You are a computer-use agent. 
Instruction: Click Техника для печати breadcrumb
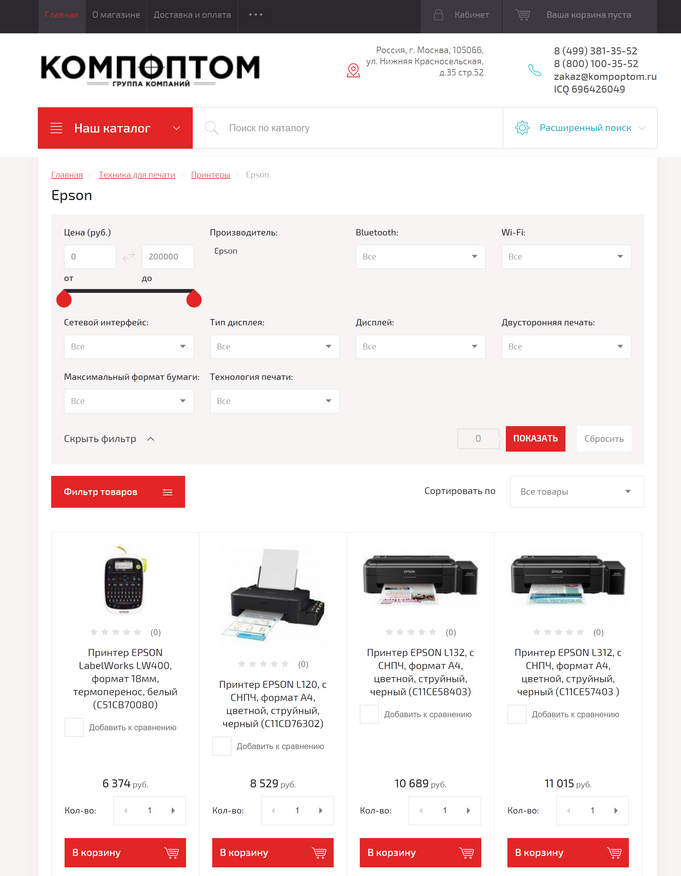(137, 175)
